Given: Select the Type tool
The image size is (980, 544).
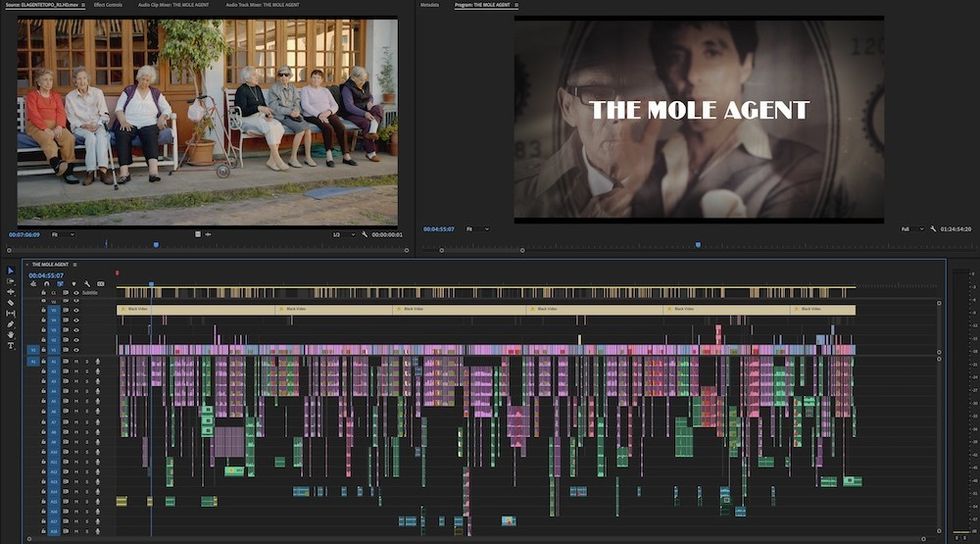Looking at the screenshot, I should [11, 346].
